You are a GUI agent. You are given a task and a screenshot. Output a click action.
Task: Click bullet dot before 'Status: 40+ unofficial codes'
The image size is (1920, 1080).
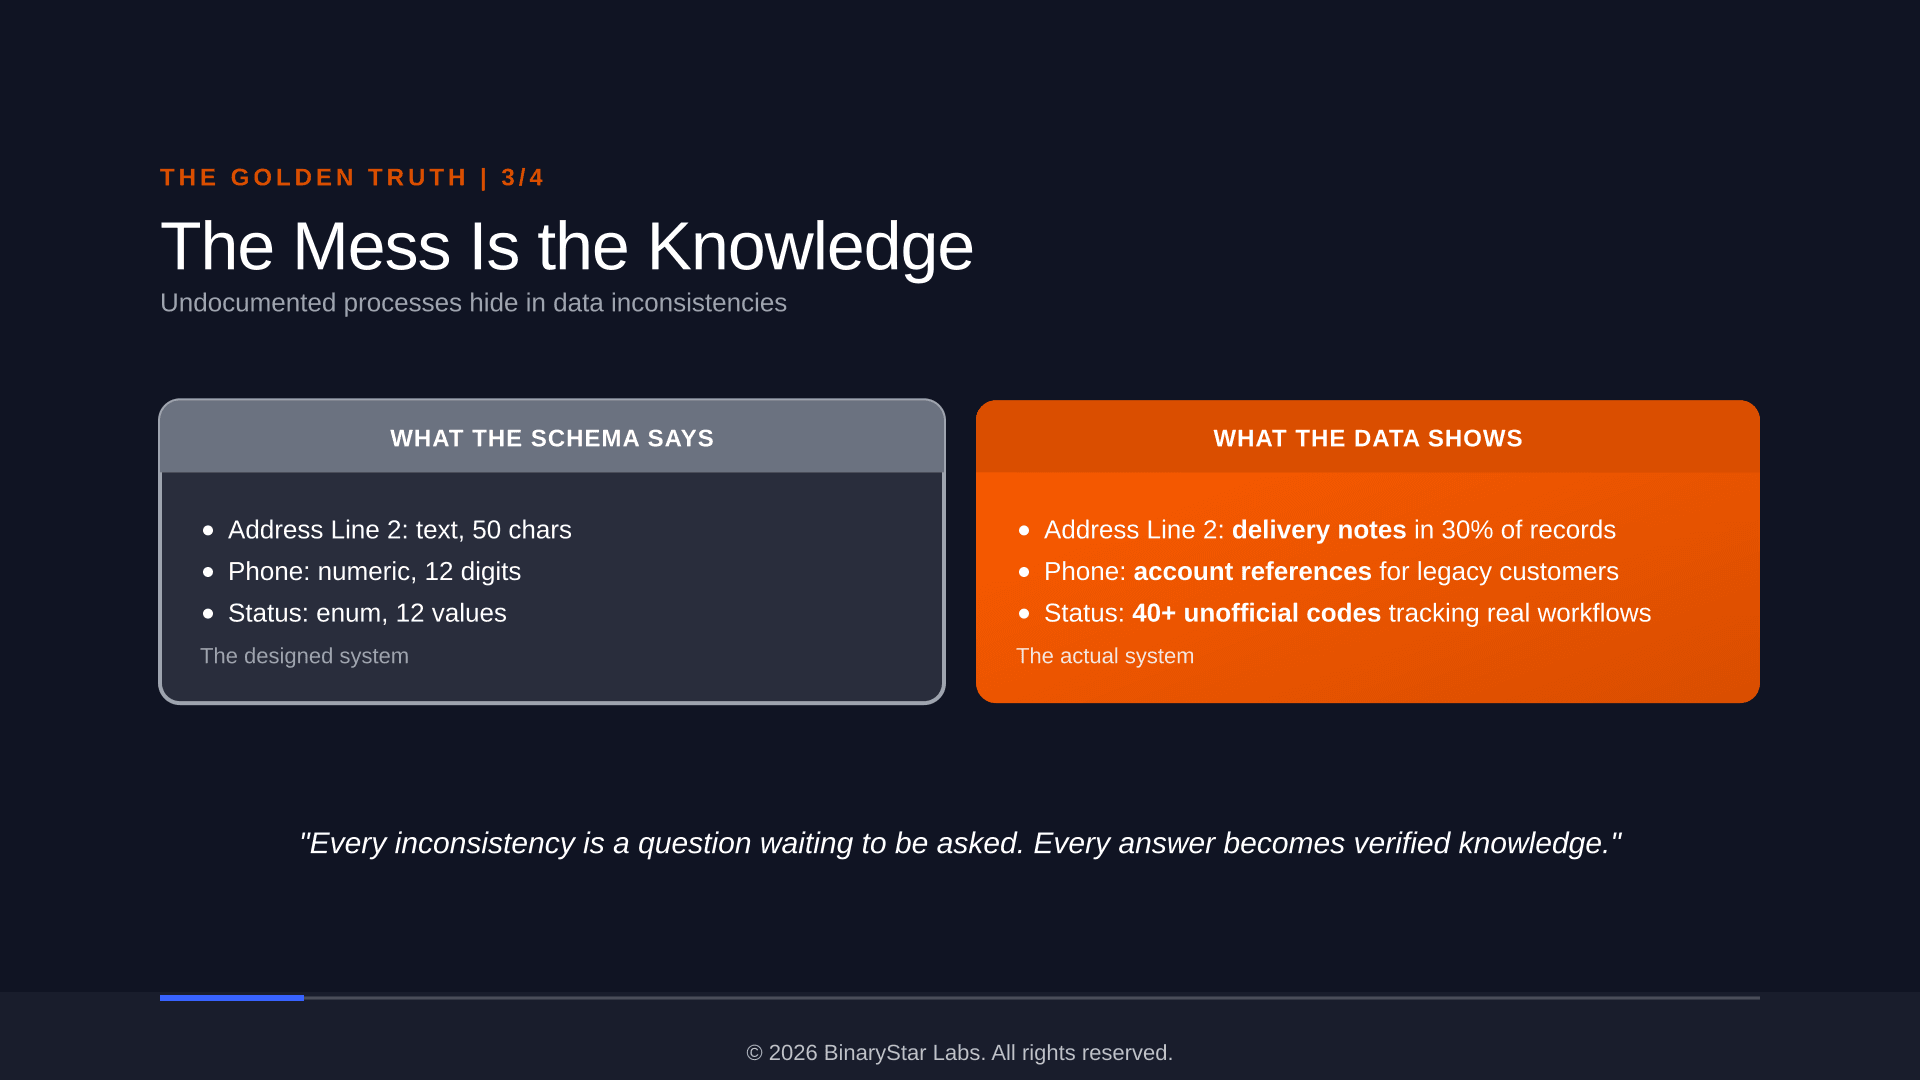(x=1024, y=614)
